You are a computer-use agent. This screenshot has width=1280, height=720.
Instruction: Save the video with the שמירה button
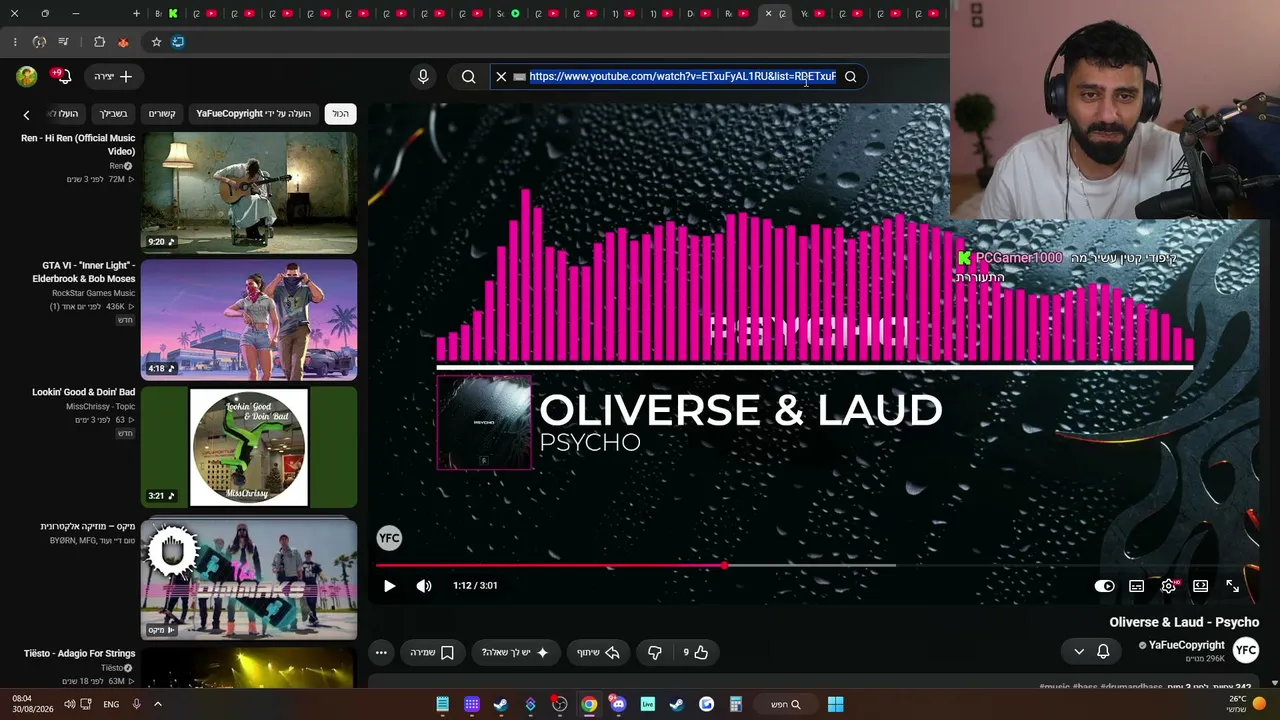click(x=432, y=653)
